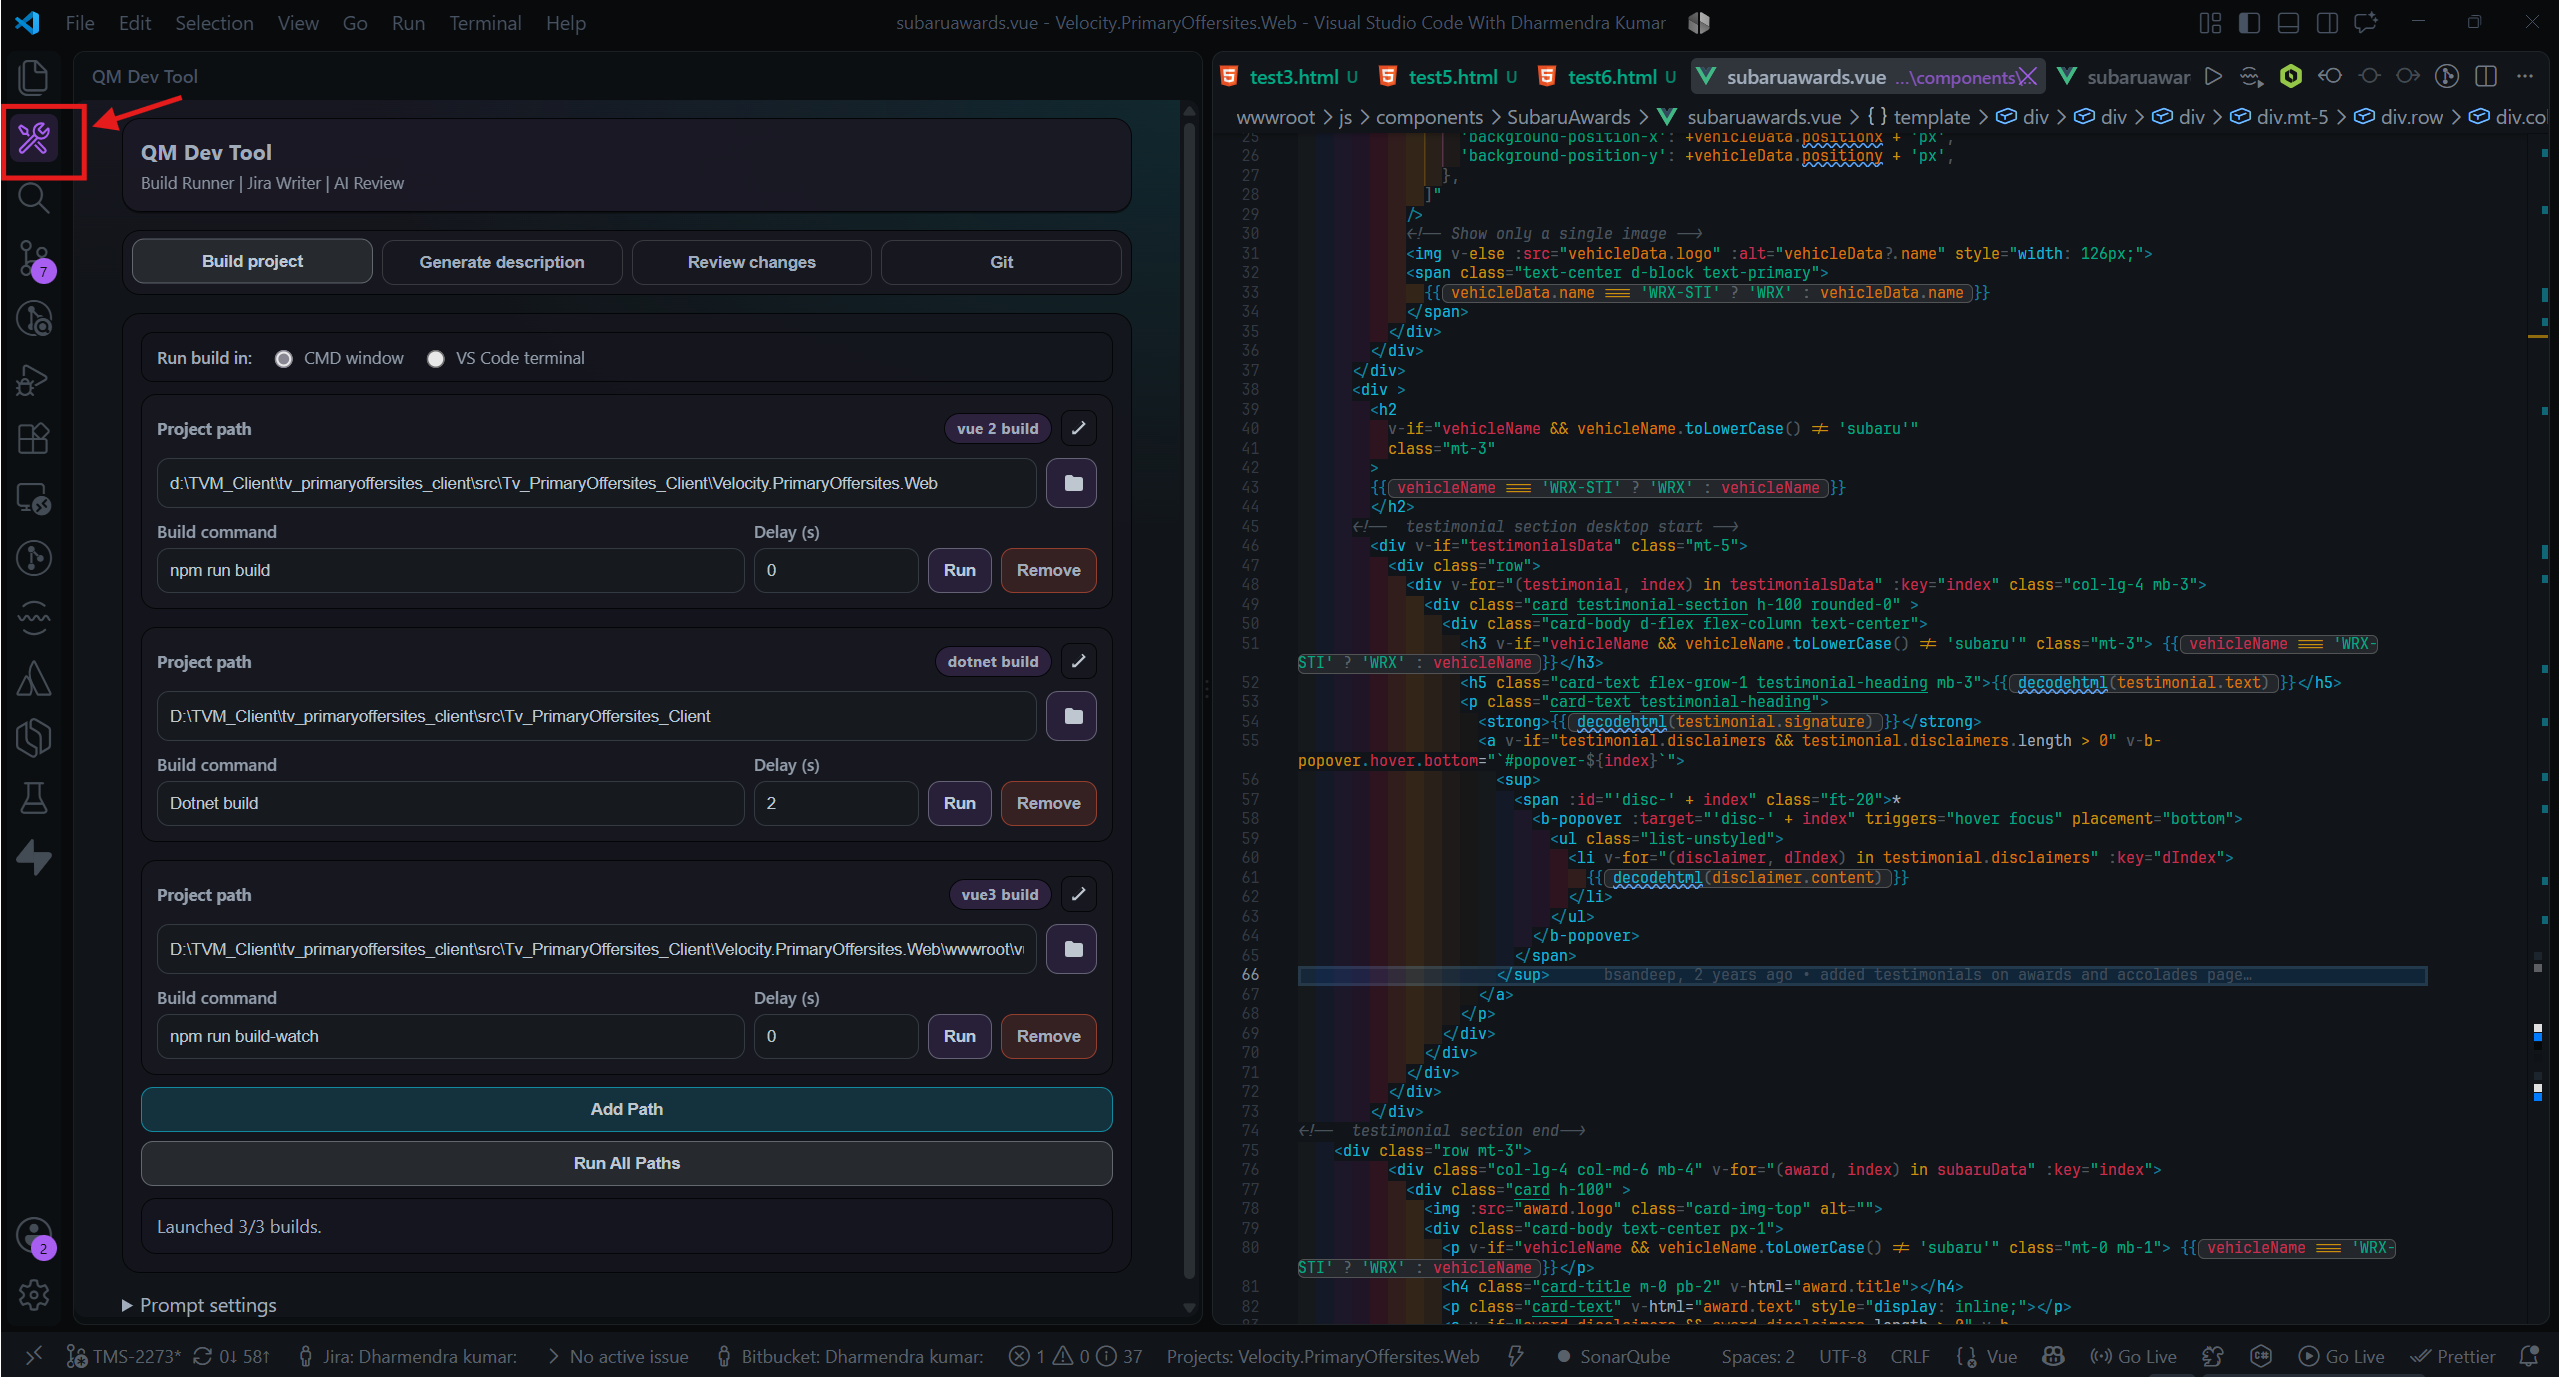Run the npm run build-watch command
The image size is (2559, 1377).
(959, 1036)
